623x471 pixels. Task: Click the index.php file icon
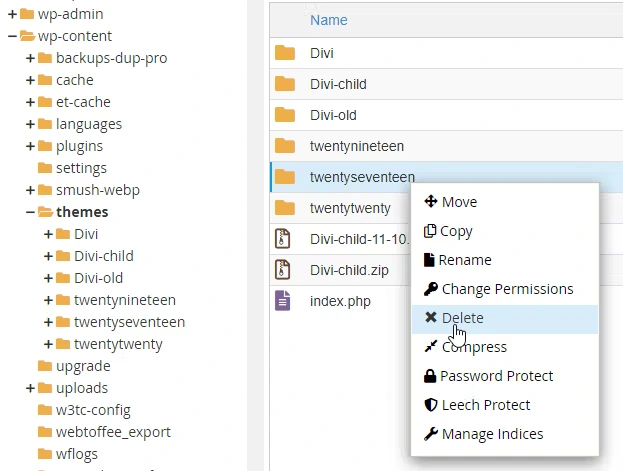[285, 300]
